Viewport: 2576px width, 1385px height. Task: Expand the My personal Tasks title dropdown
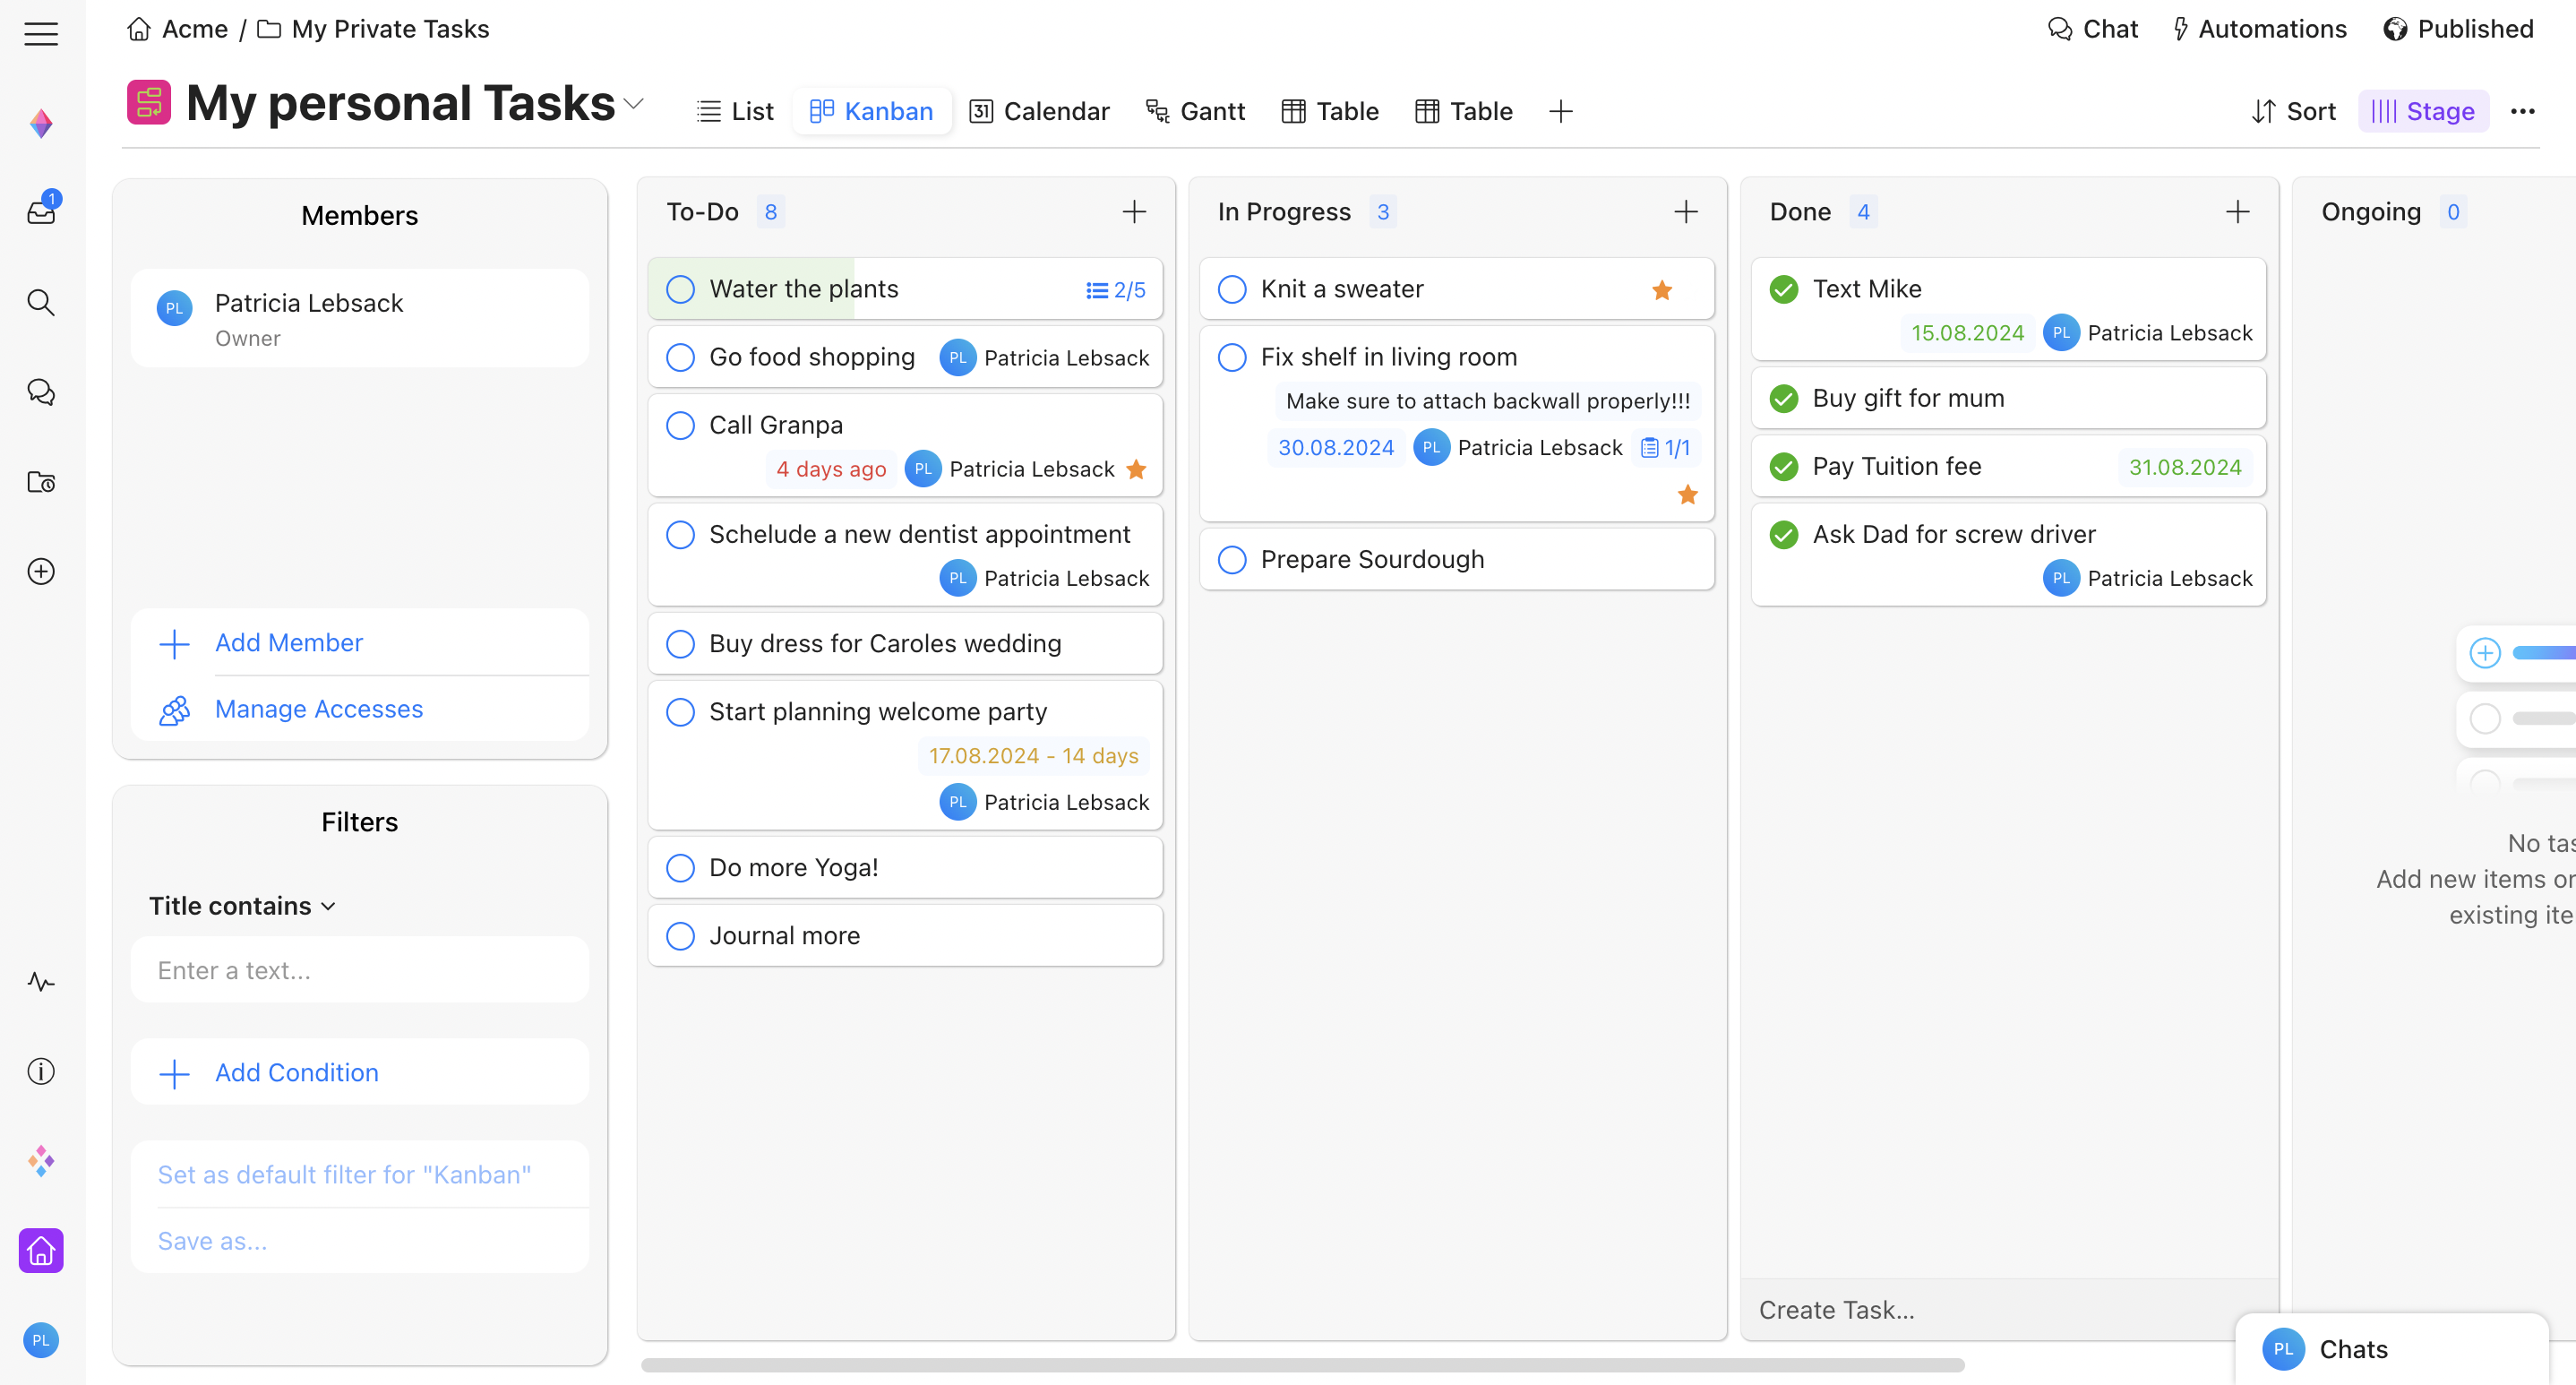tap(633, 104)
